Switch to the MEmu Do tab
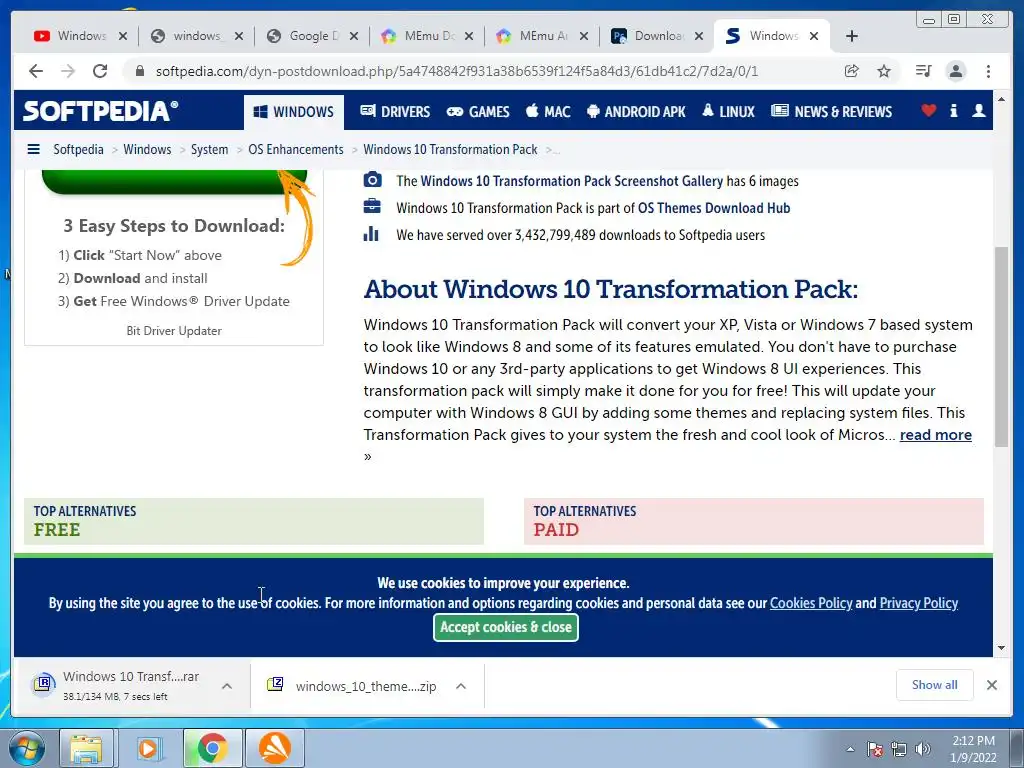Screen dimensions: 1024x768 427,36
